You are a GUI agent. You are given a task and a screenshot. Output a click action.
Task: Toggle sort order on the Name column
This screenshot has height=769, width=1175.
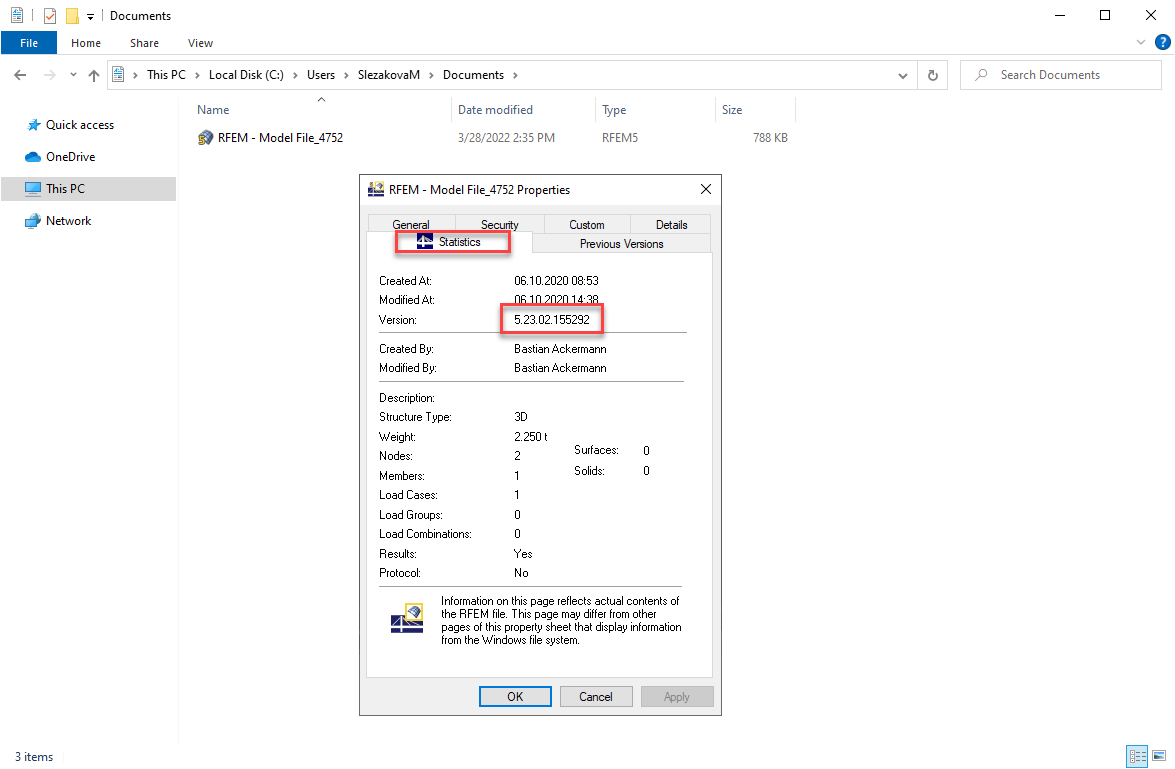pyautogui.click(x=212, y=109)
